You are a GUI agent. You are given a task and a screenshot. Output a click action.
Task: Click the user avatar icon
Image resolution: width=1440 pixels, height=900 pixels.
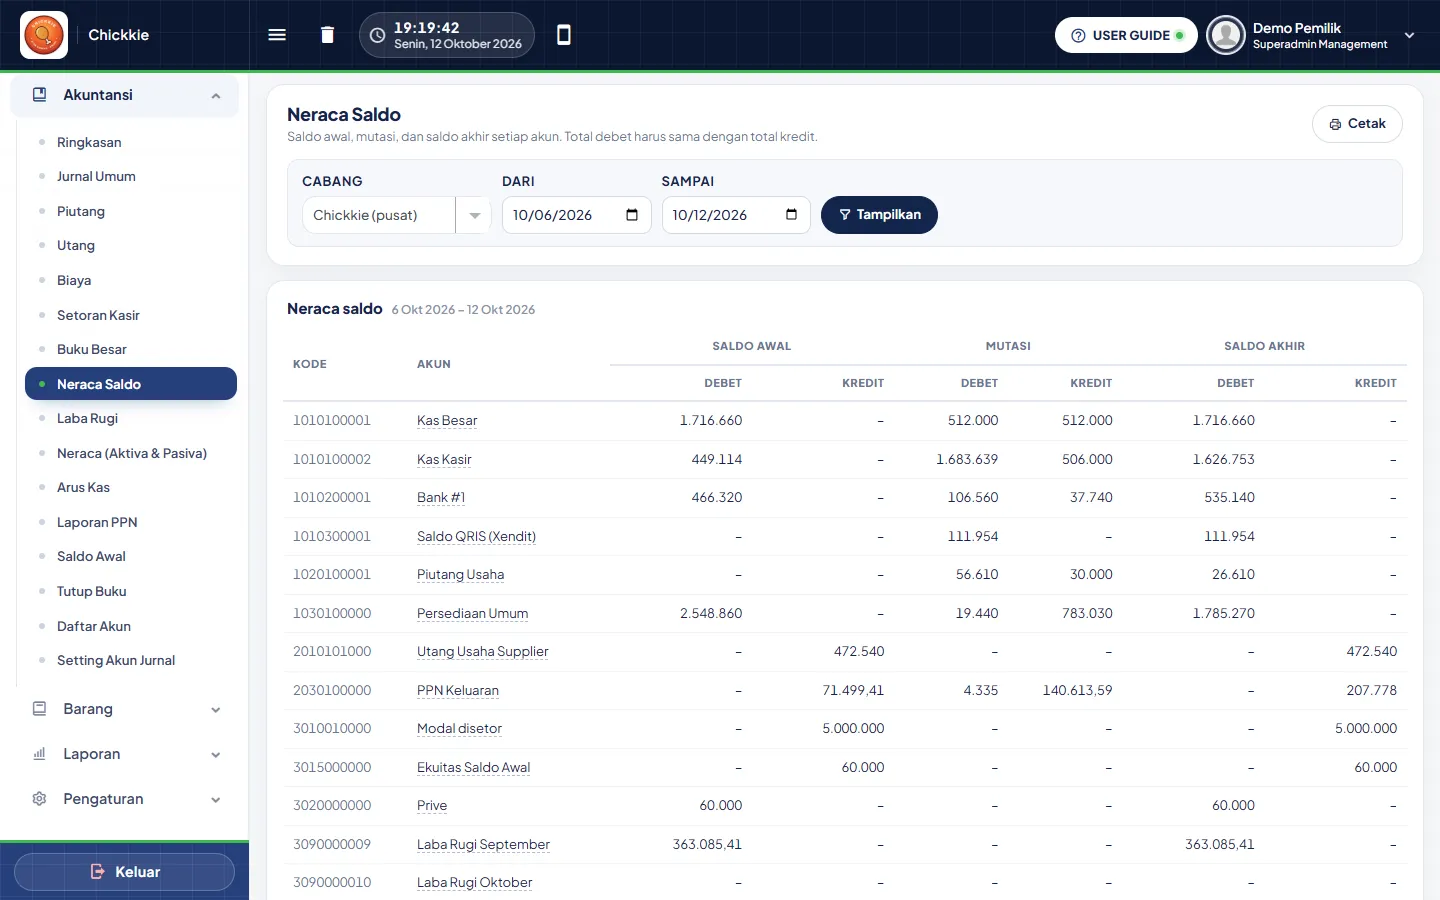point(1225,35)
